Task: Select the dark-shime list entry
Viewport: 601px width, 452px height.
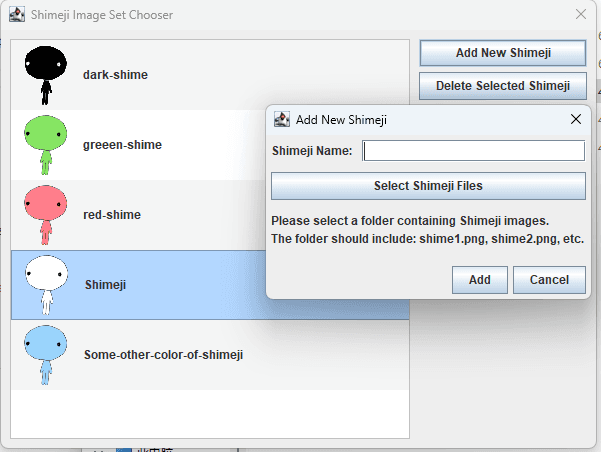Action: [x=210, y=75]
